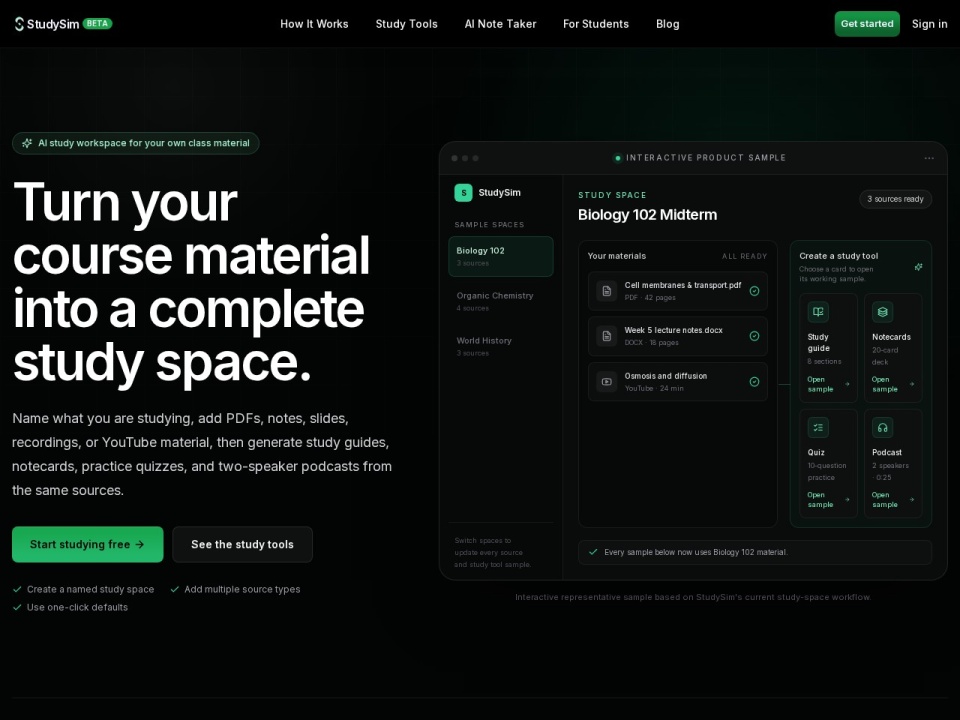Select the Organic Chemistry sample space
Image resolution: width=960 pixels, height=720 pixels.
pos(501,301)
